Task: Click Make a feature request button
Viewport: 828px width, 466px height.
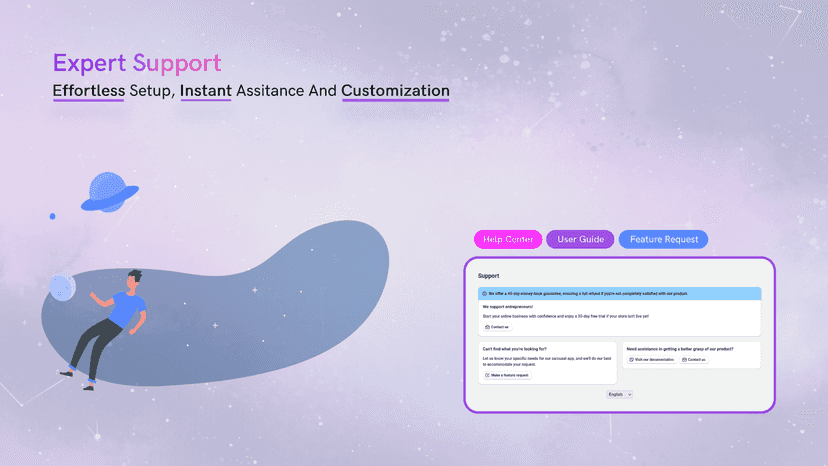Action: pyautogui.click(x=507, y=375)
